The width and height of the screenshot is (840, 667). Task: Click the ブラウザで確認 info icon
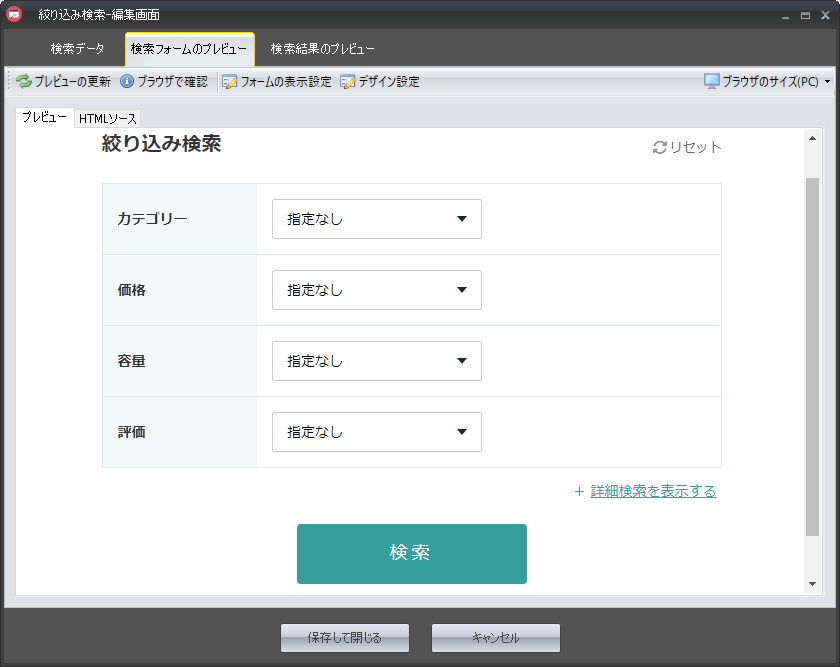click(x=127, y=82)
